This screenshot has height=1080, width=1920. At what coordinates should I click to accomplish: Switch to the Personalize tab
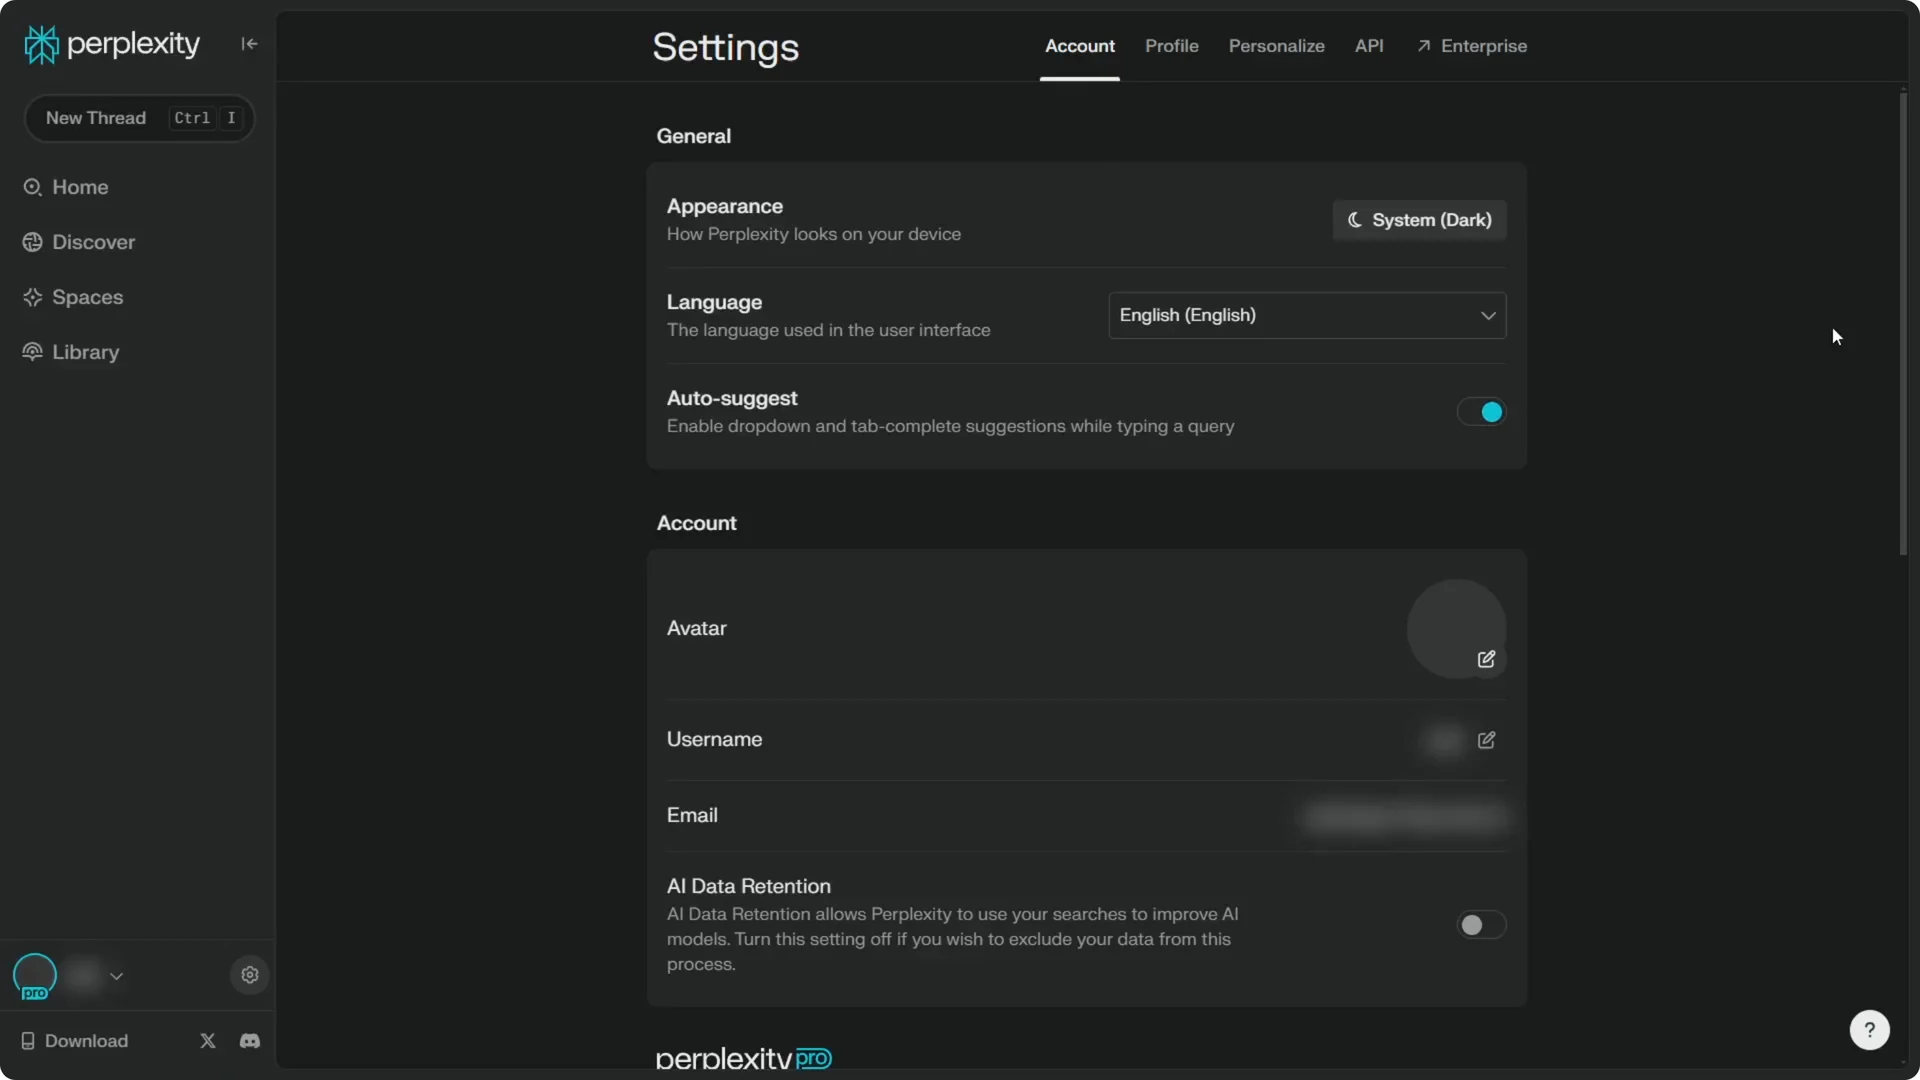coord(1276,46)
